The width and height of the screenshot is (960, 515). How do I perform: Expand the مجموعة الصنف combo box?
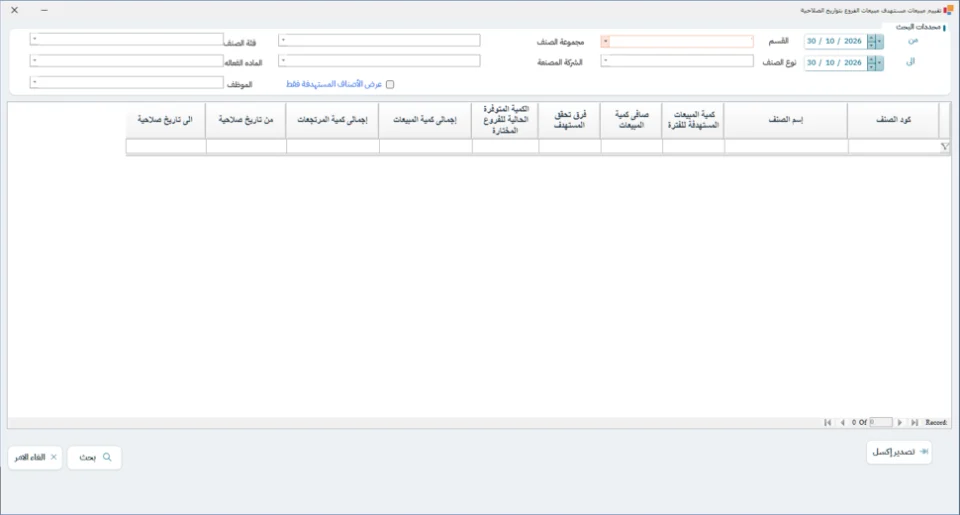tap(283, 40)
